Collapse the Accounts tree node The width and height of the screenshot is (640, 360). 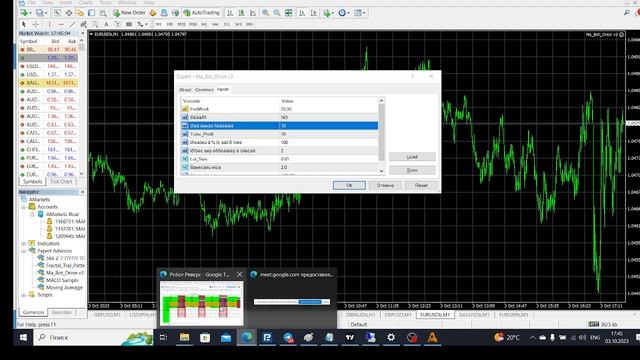pyautogui.click(x=24, y=207)
